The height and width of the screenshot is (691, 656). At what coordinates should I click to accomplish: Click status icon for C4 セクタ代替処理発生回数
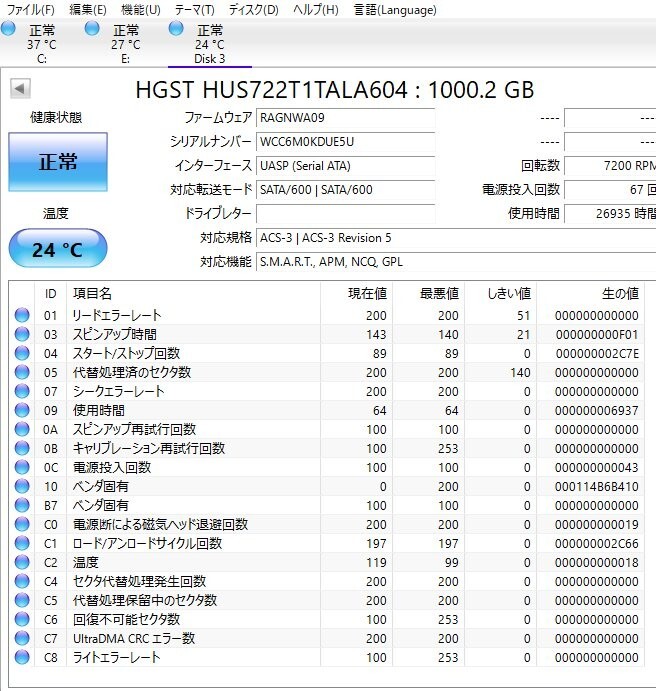tap(22, 581)
